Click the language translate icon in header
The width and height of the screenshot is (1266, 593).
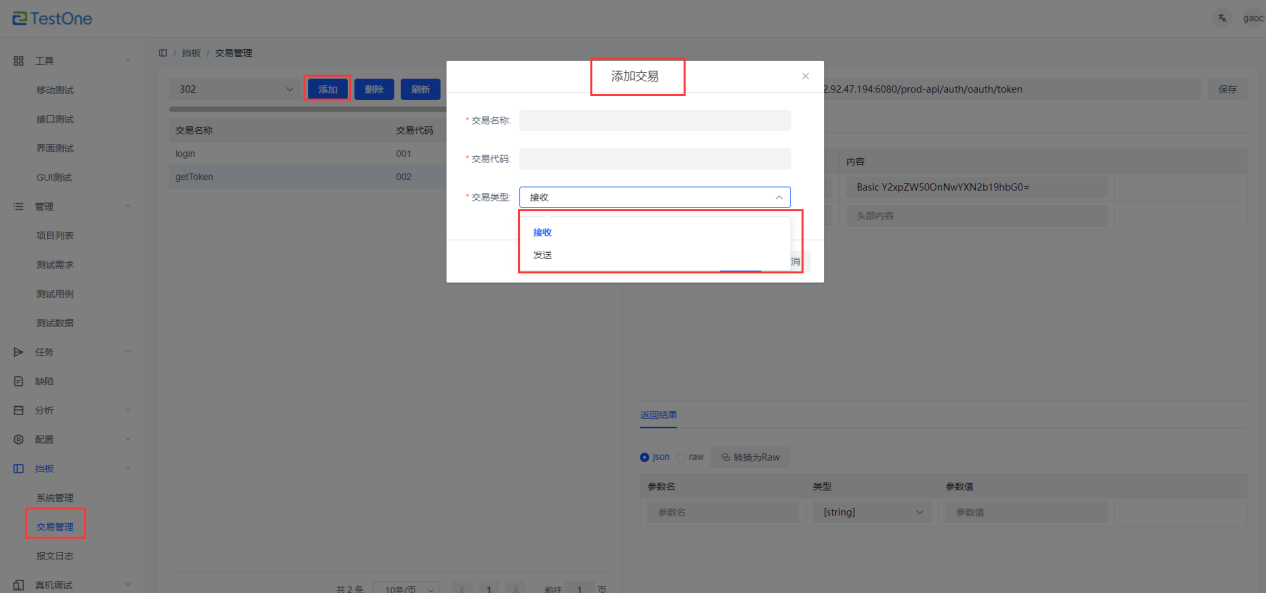point(1222,19)
